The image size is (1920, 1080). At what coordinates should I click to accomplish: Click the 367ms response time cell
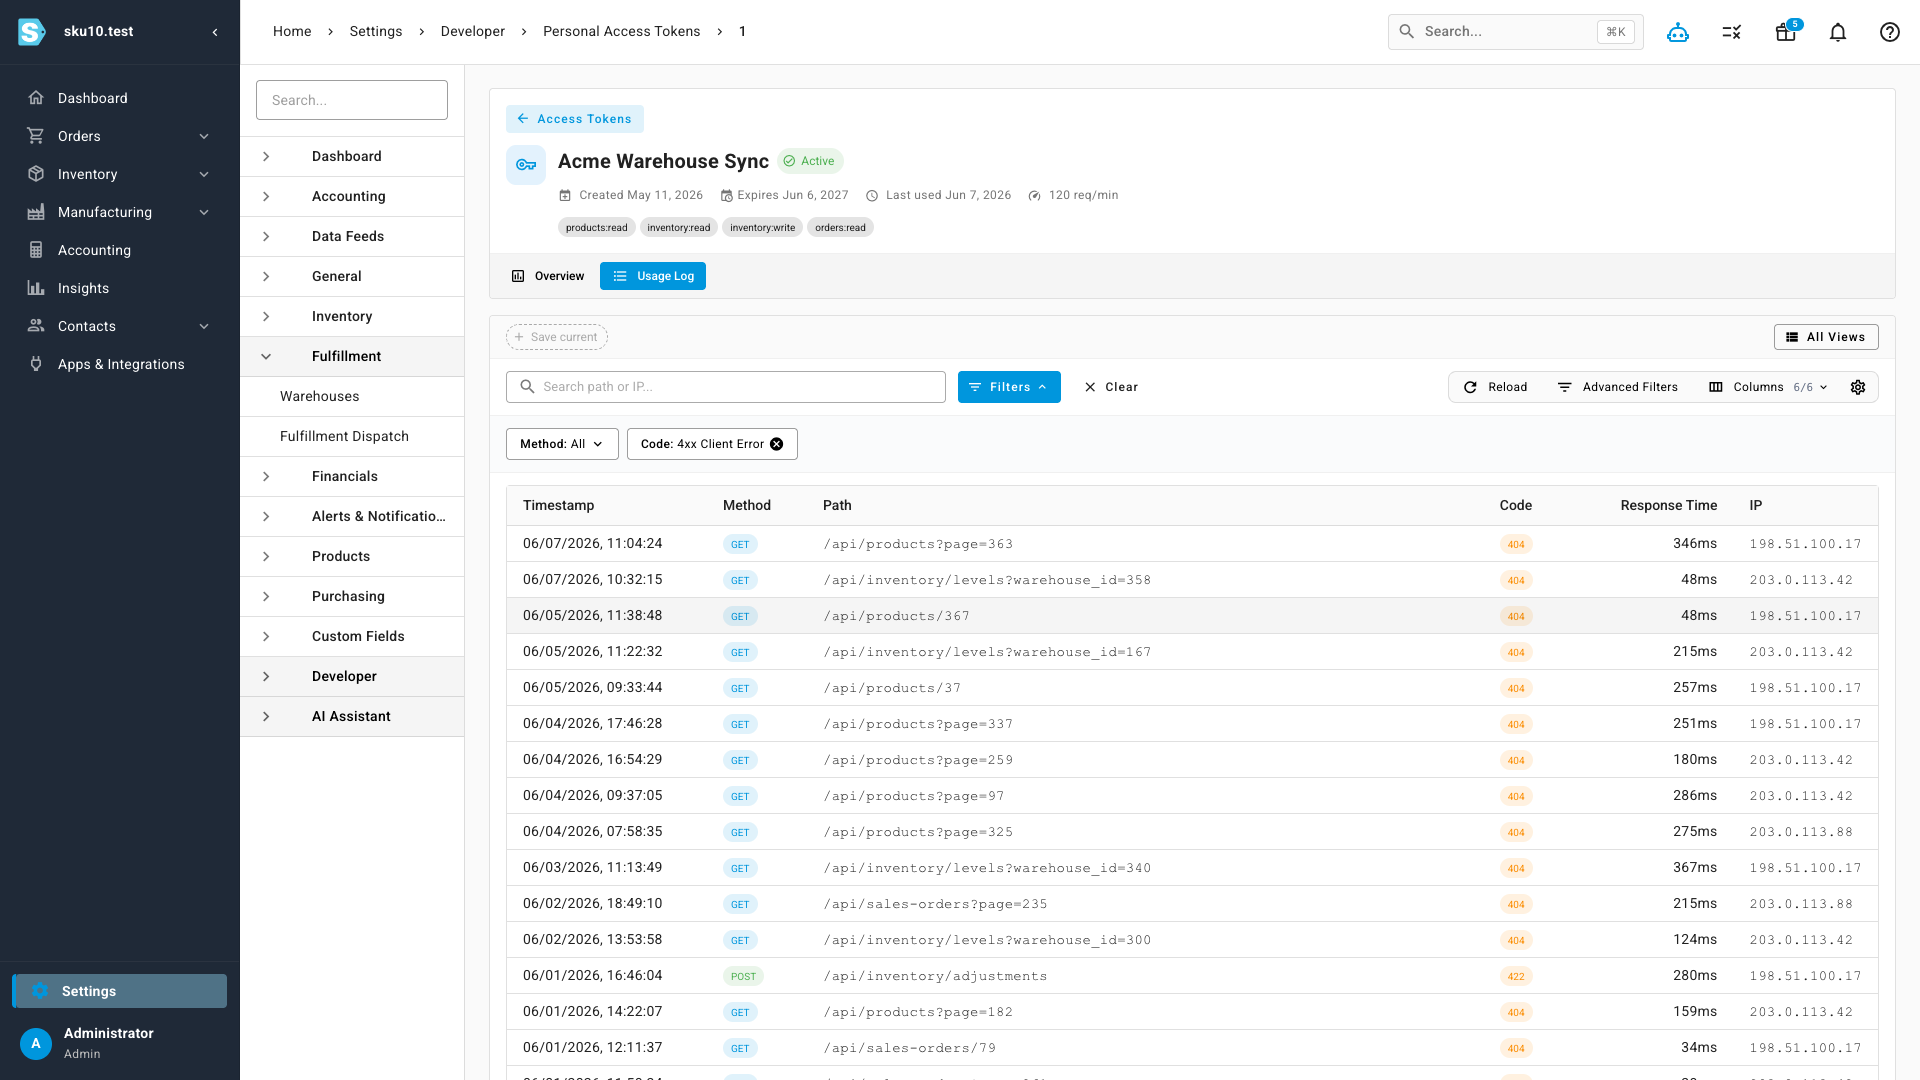[x=1694, y=868]
